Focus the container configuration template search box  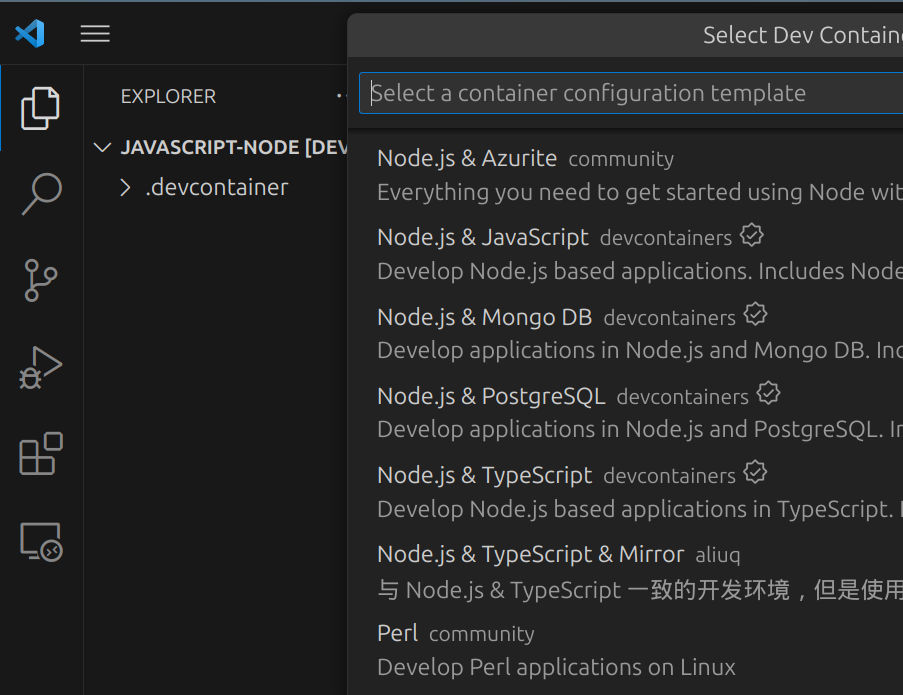630,94
